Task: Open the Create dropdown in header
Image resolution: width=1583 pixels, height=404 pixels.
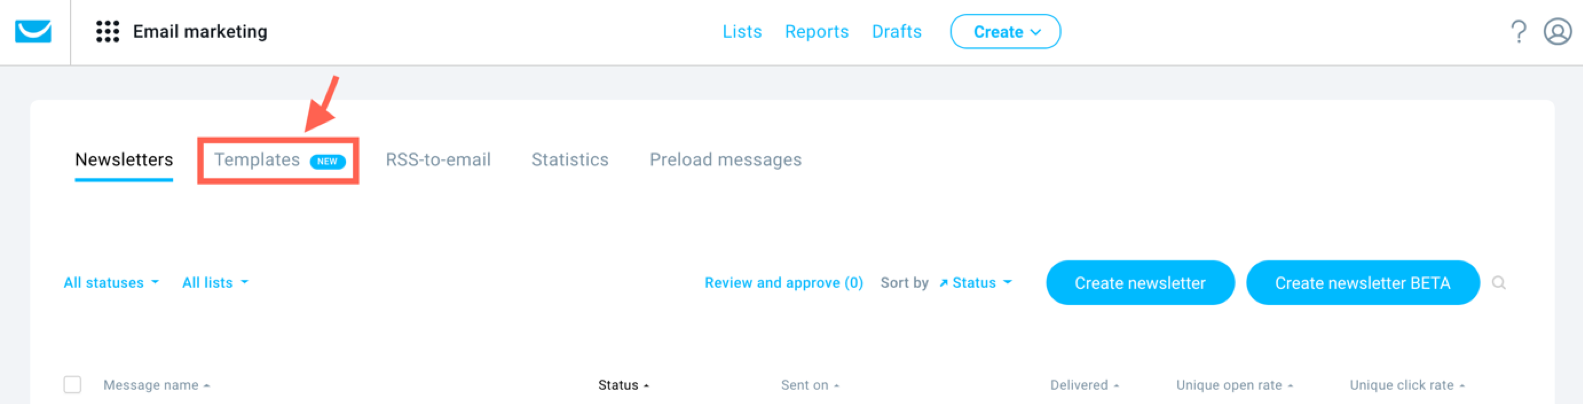Action: click(1005, 32)
